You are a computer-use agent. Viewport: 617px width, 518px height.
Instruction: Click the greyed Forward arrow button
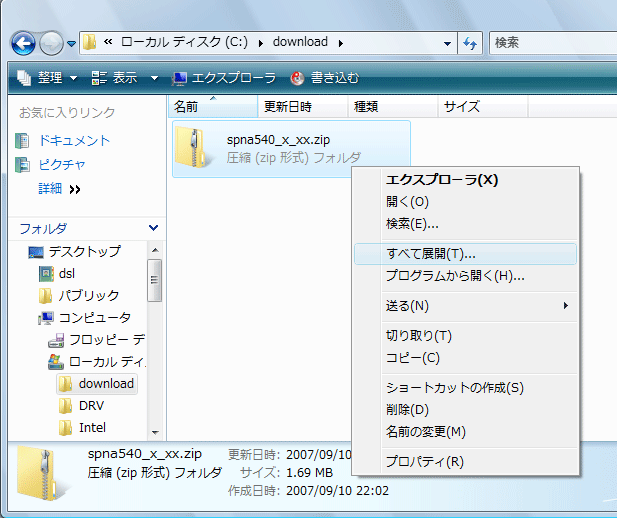51,43
